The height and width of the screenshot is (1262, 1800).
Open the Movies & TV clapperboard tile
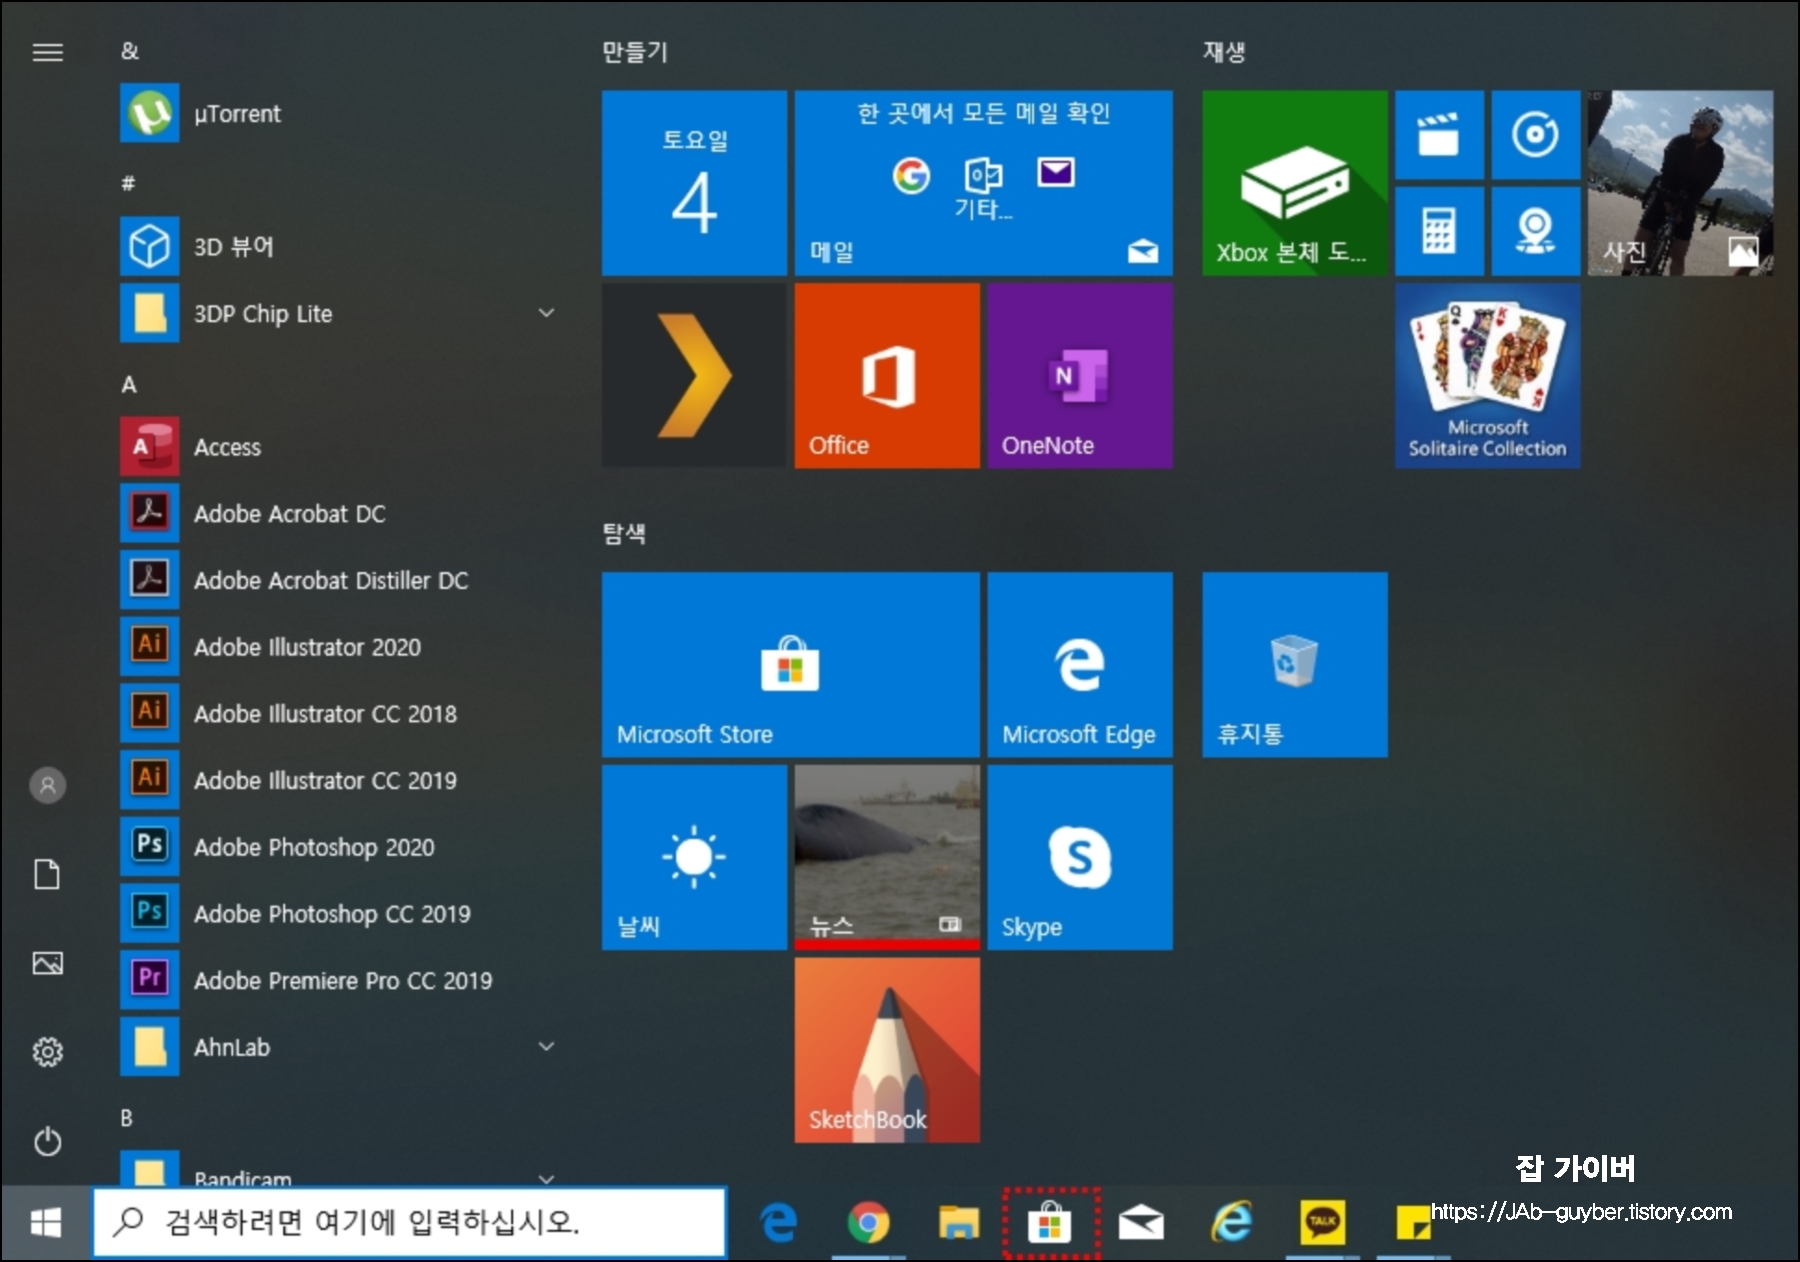coord(1439,135)
